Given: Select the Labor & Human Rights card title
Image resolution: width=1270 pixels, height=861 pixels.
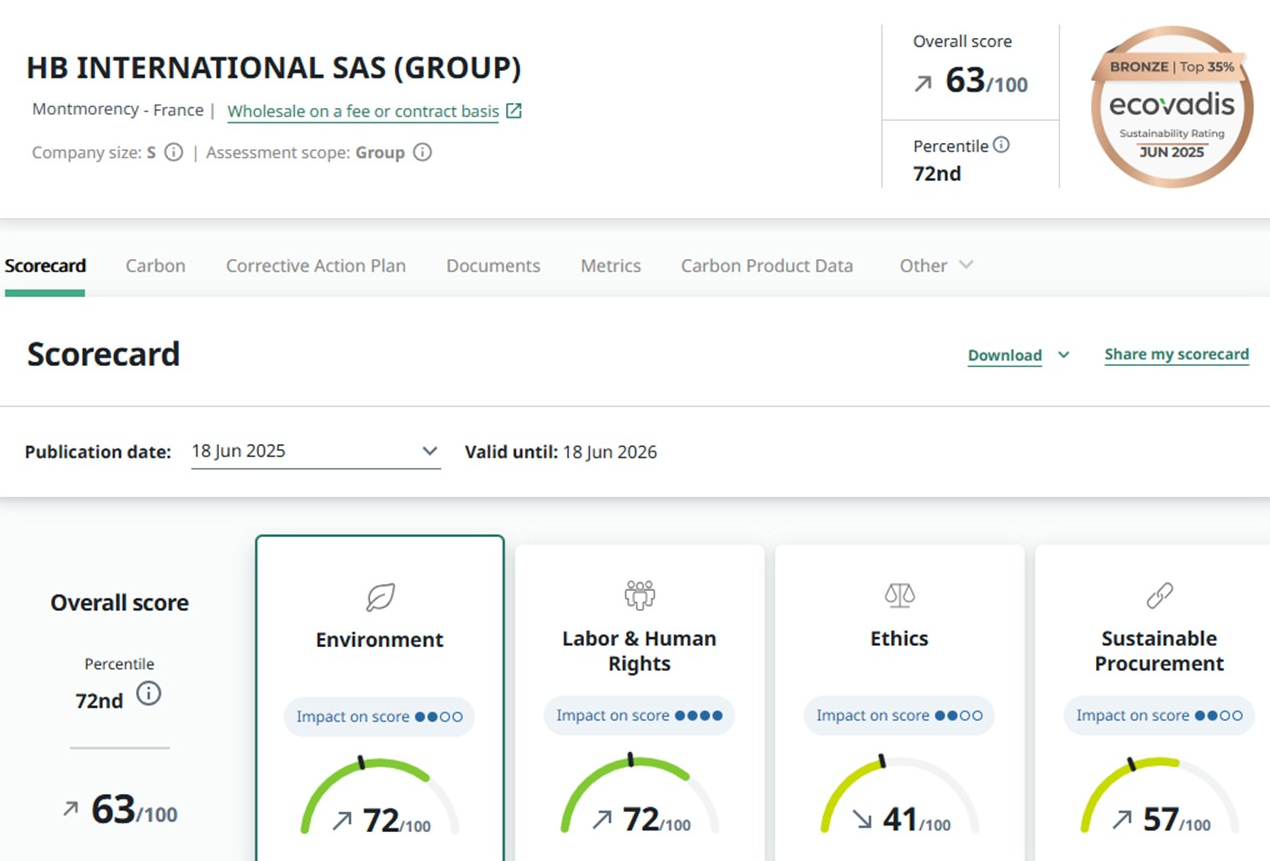Looking at the screenshot, I should point(639,651).
